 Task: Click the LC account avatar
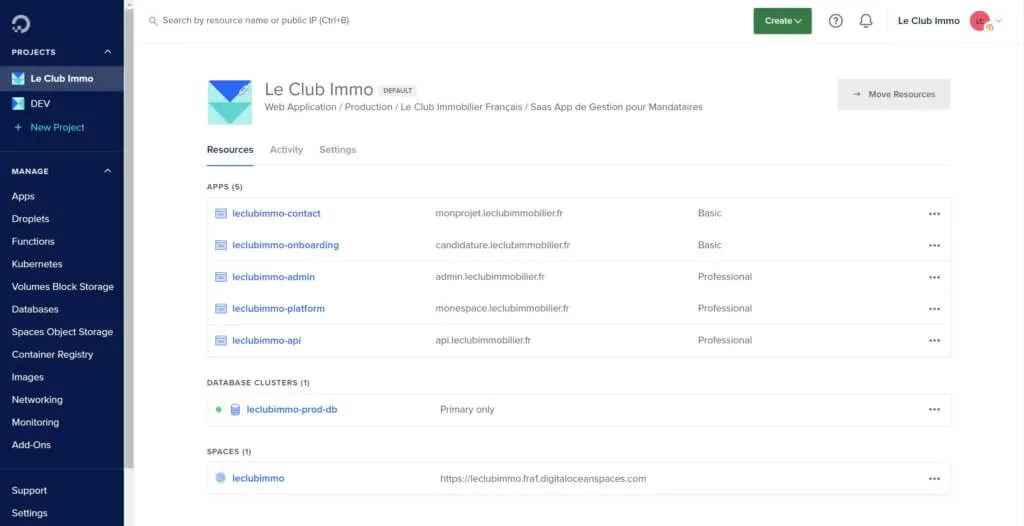[980, 21]
